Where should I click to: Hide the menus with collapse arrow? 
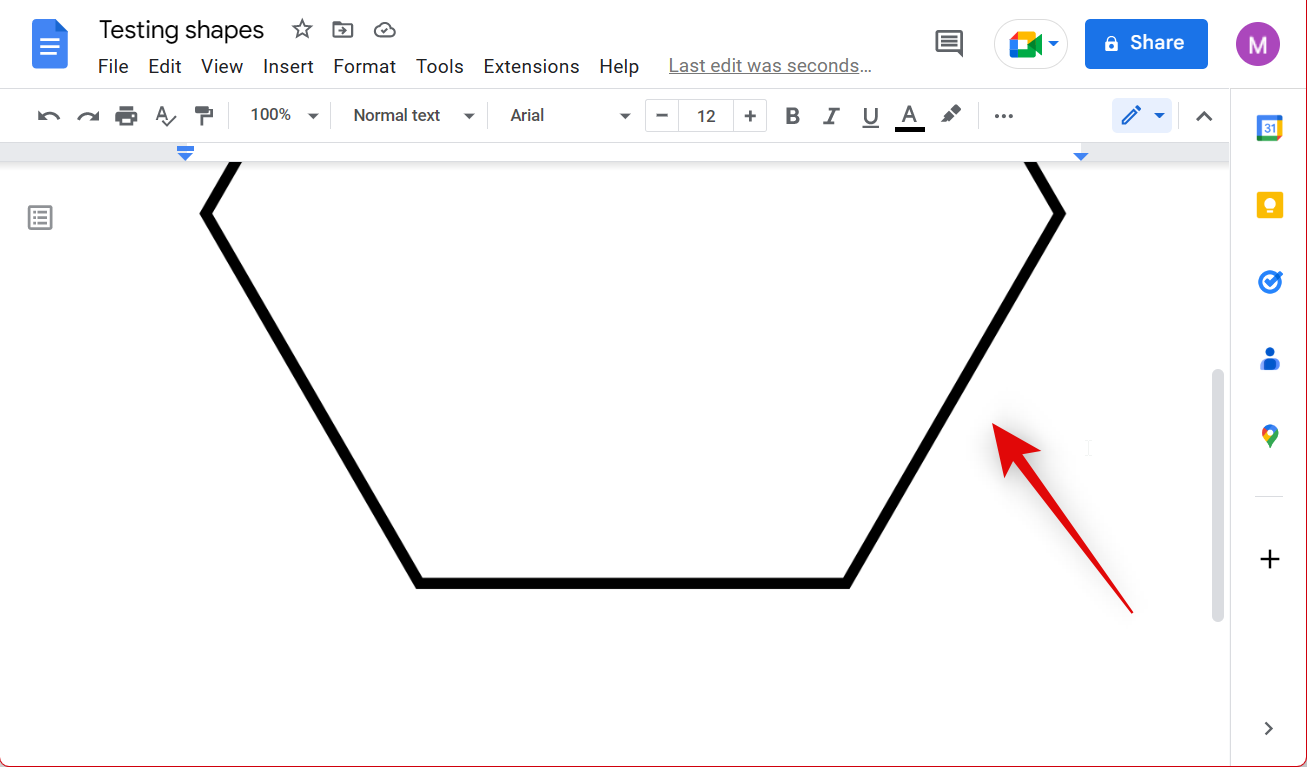[x=1204, y=116]
